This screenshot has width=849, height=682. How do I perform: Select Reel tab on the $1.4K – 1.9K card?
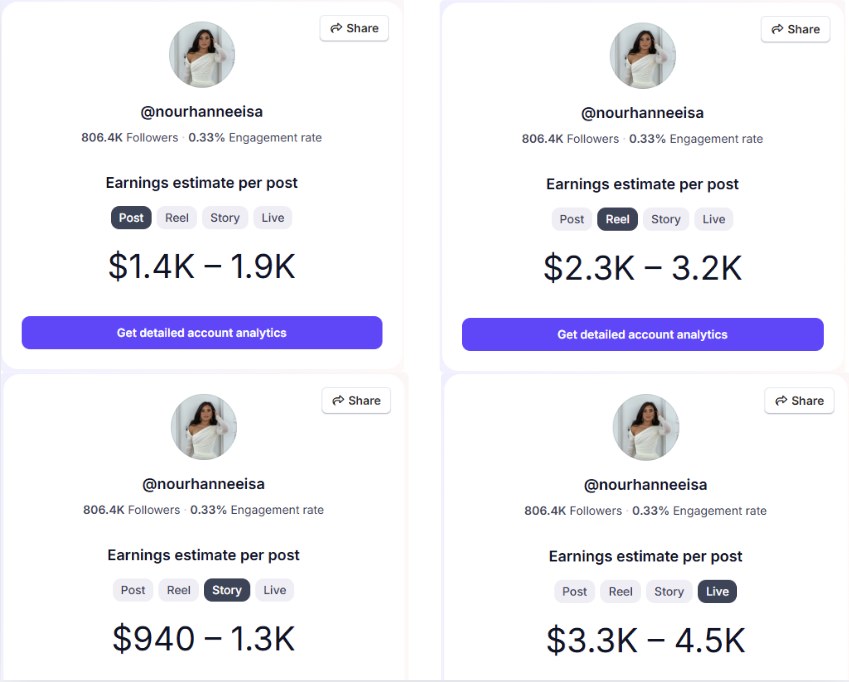[177, 218]
